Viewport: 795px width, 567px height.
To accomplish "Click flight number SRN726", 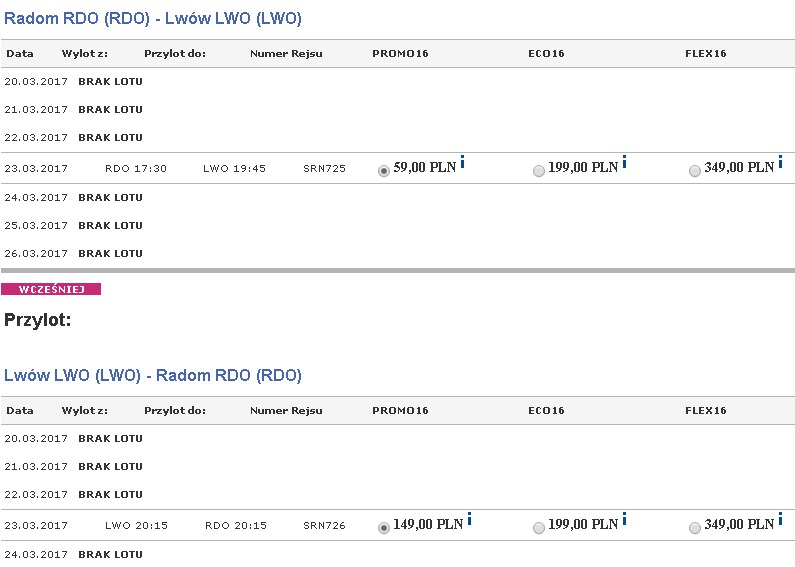I will (x=324, y=526).
